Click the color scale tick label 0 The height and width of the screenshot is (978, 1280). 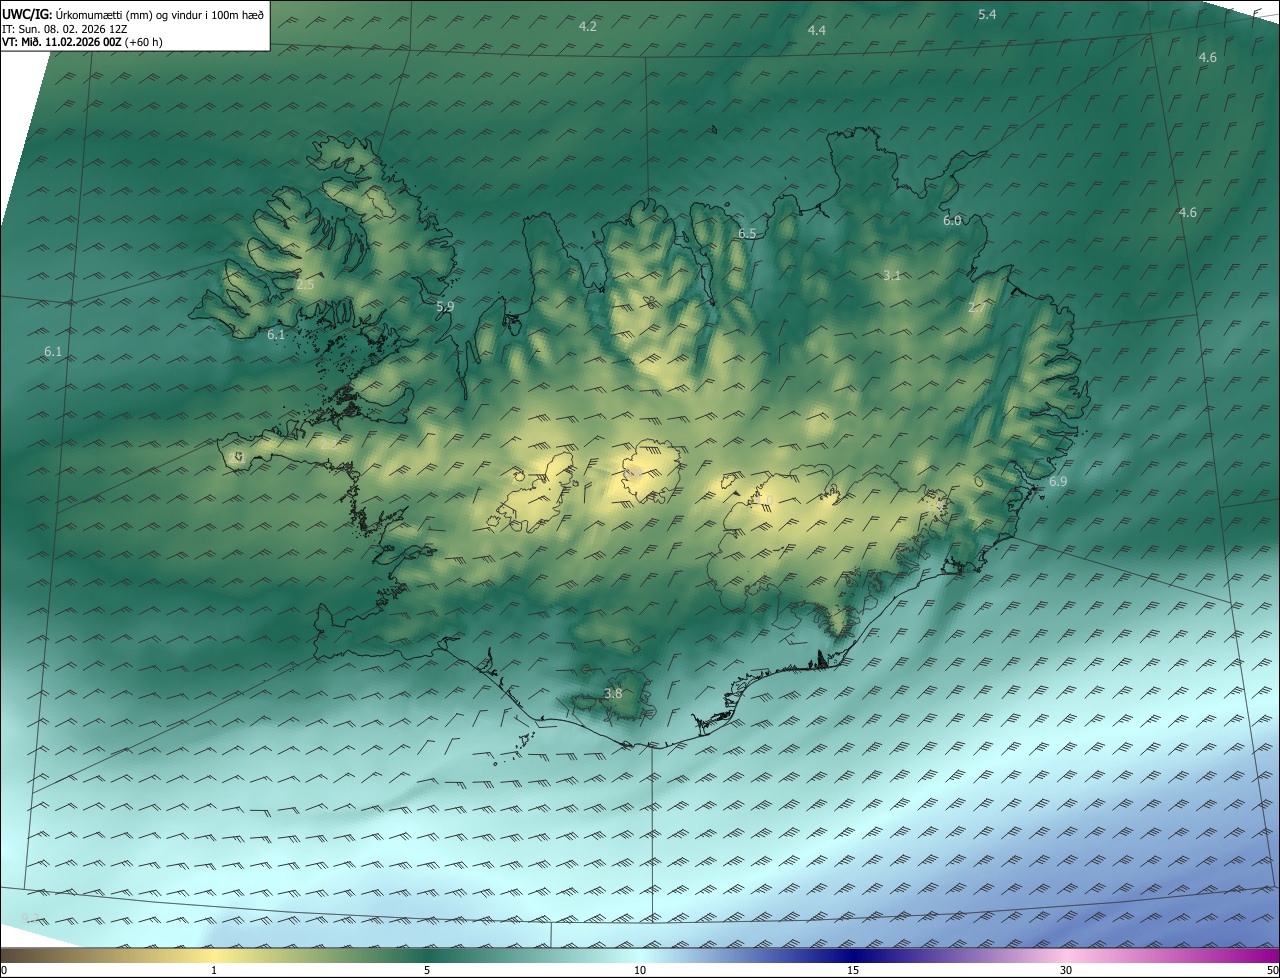(3, 970)
